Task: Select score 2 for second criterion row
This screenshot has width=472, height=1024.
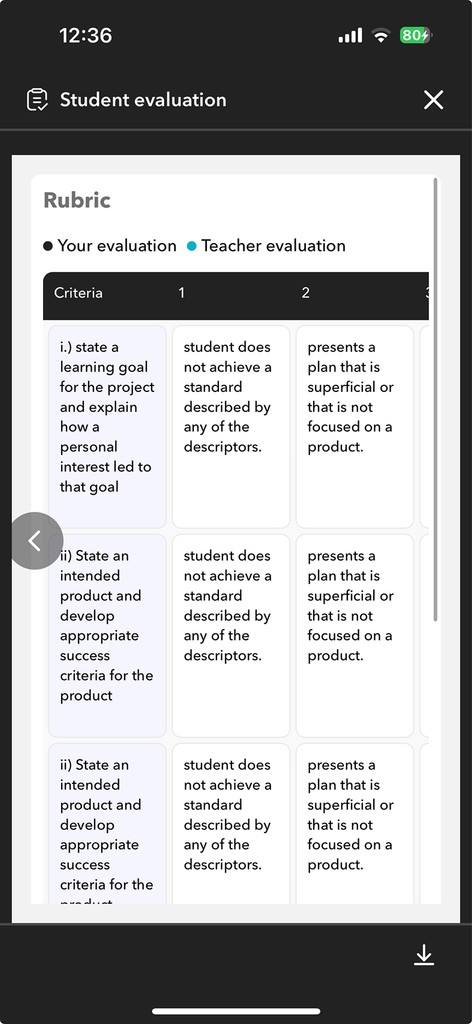Action: click(x=355, y=635)
